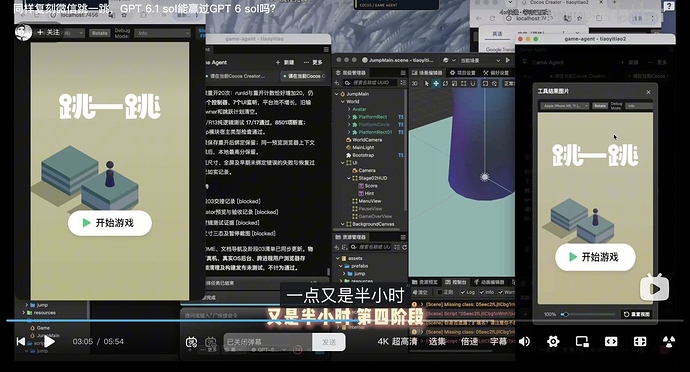Image resolution: width=690 pixels, height=372 pixels.
Task: Select the cursor selection tool in scene toolbar
Action: tap(426, 83)
